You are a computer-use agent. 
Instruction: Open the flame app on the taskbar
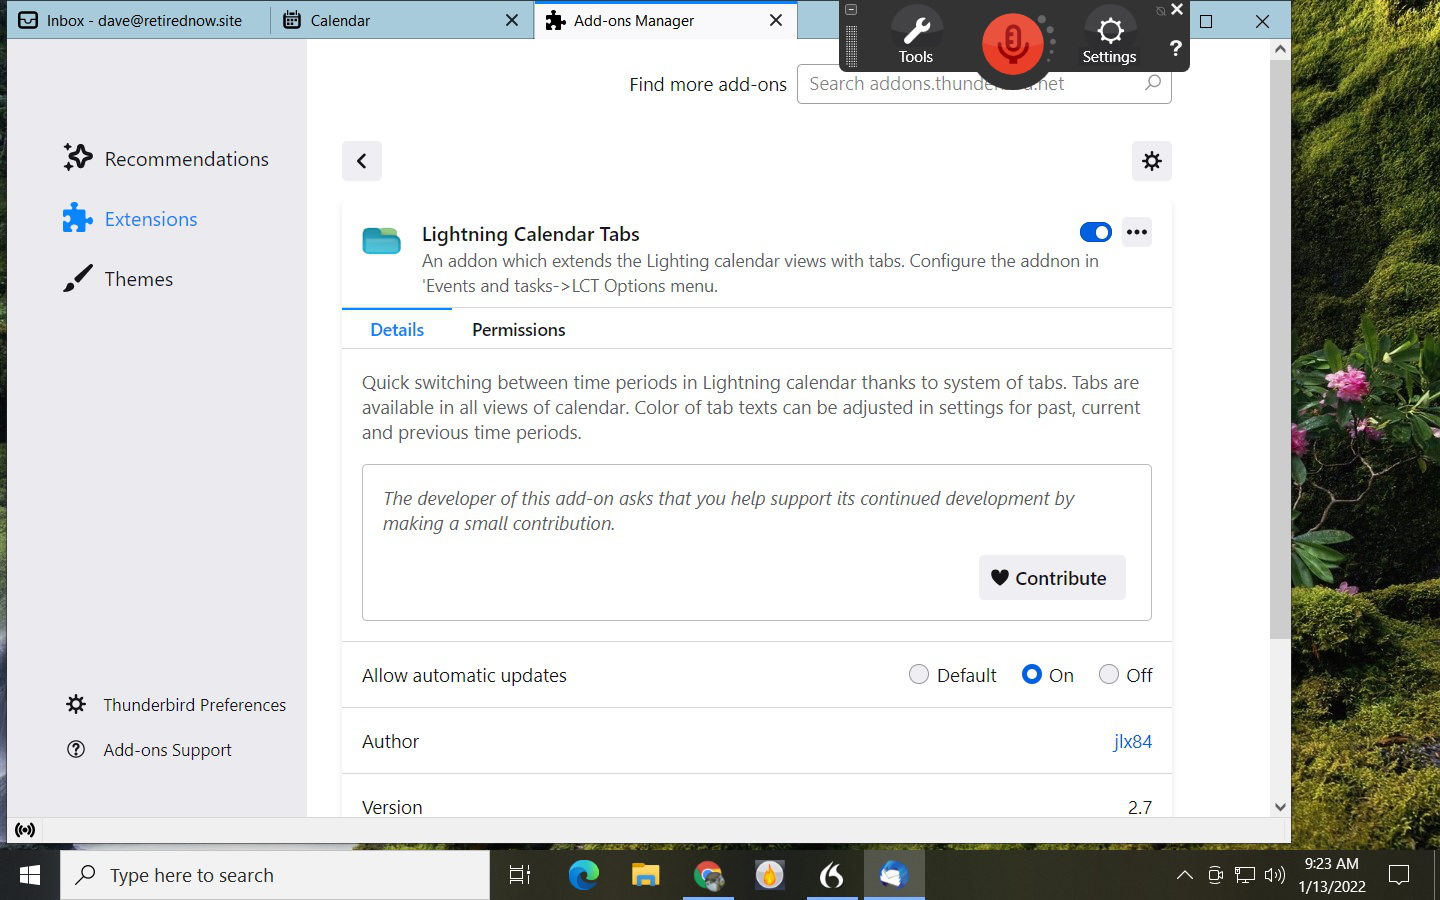769,876
